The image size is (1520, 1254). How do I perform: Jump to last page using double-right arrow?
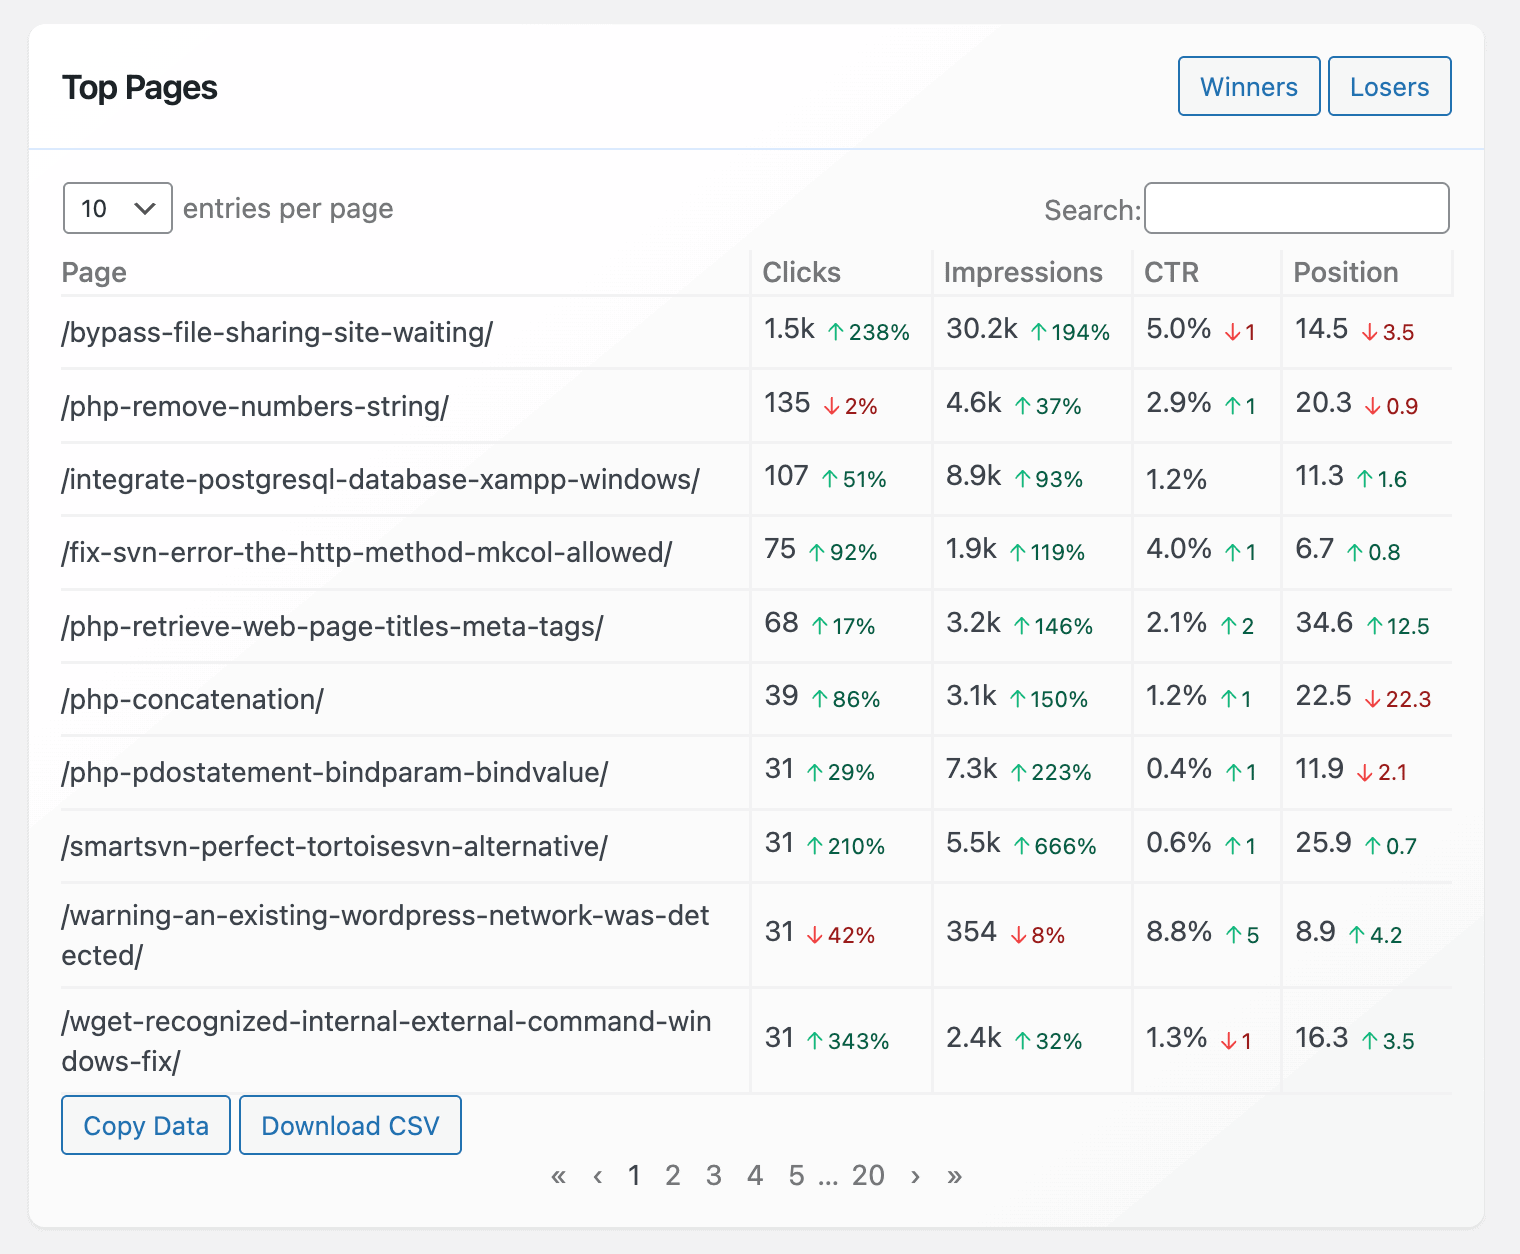click(954, 1176)
